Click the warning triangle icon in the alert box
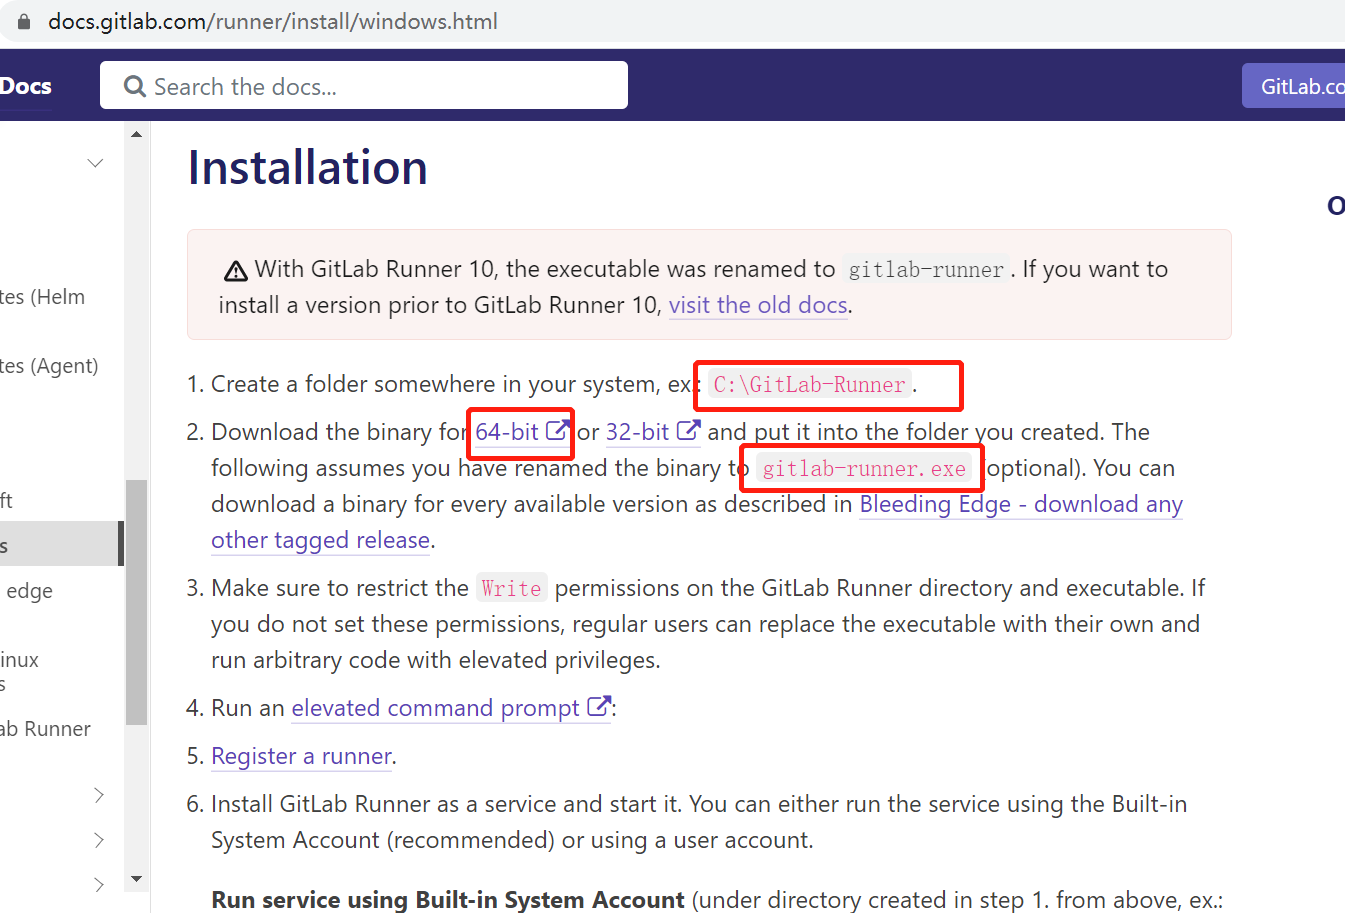Screen dimensions: 1345x913 coord(234,268)
